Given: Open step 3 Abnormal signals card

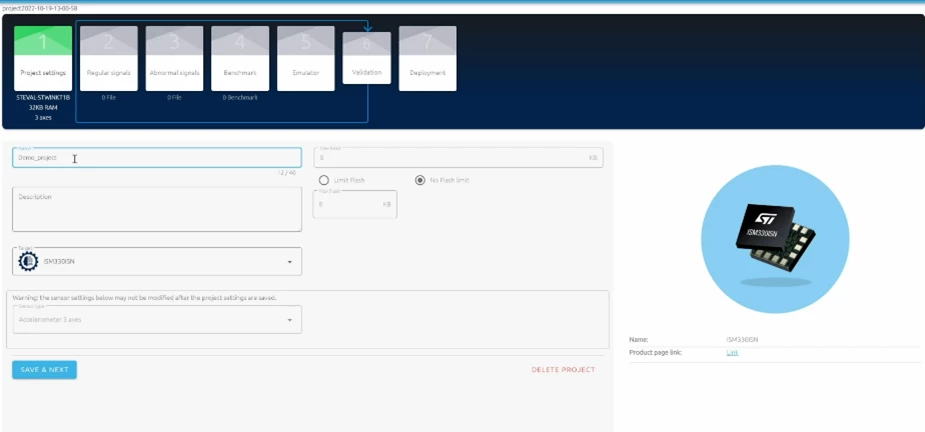Looking at the screenshot, I should [x=174, y=58].
